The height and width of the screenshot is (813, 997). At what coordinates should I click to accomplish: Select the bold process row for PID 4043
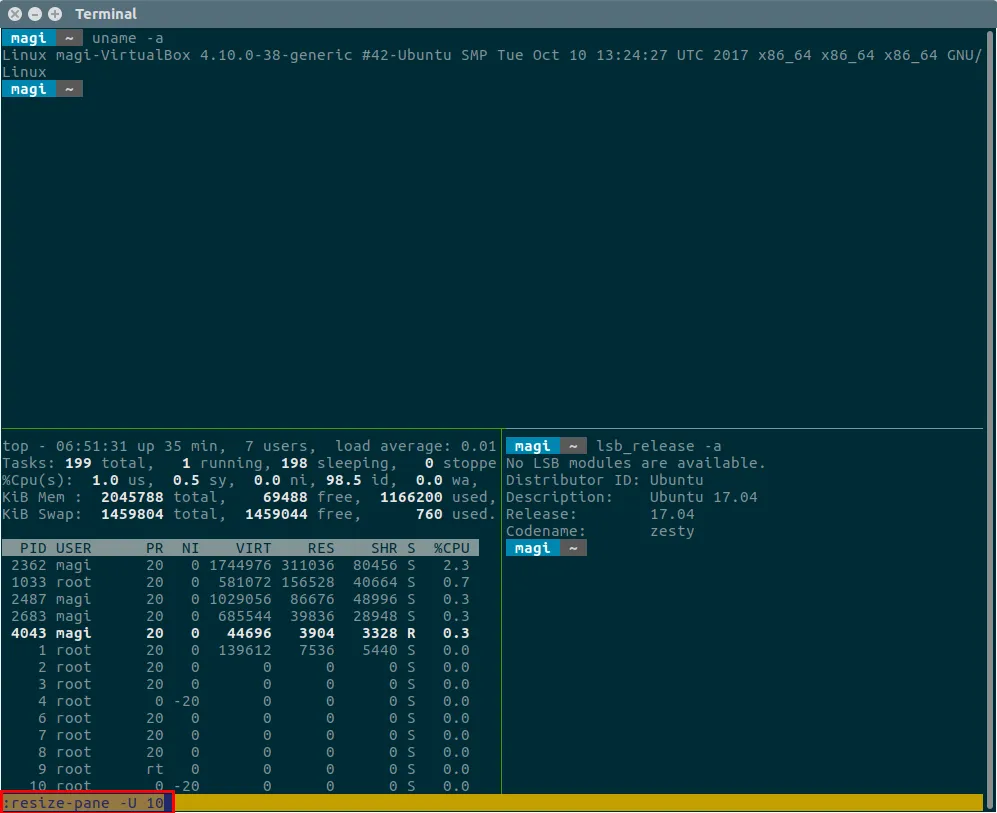[240, 633]
